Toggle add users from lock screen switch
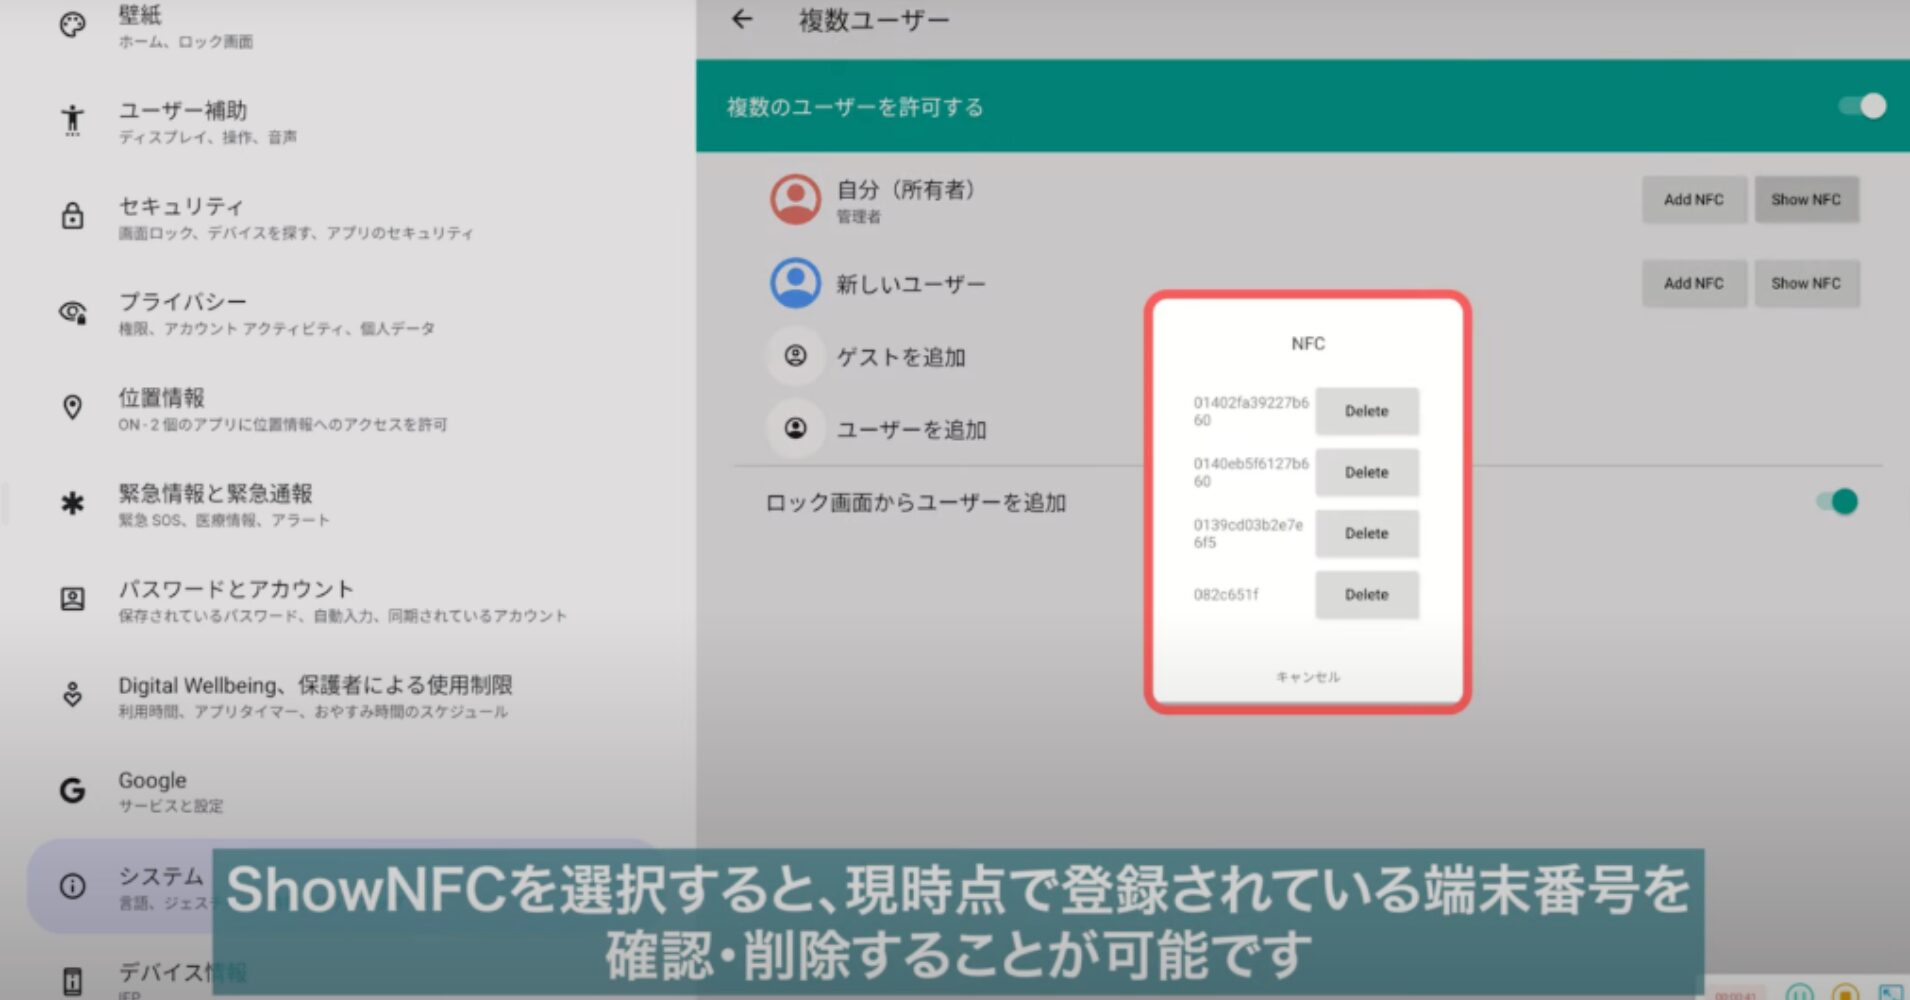Image resolution: width=1910 pixels, height=1000 pixels. tap(1837, 502)
